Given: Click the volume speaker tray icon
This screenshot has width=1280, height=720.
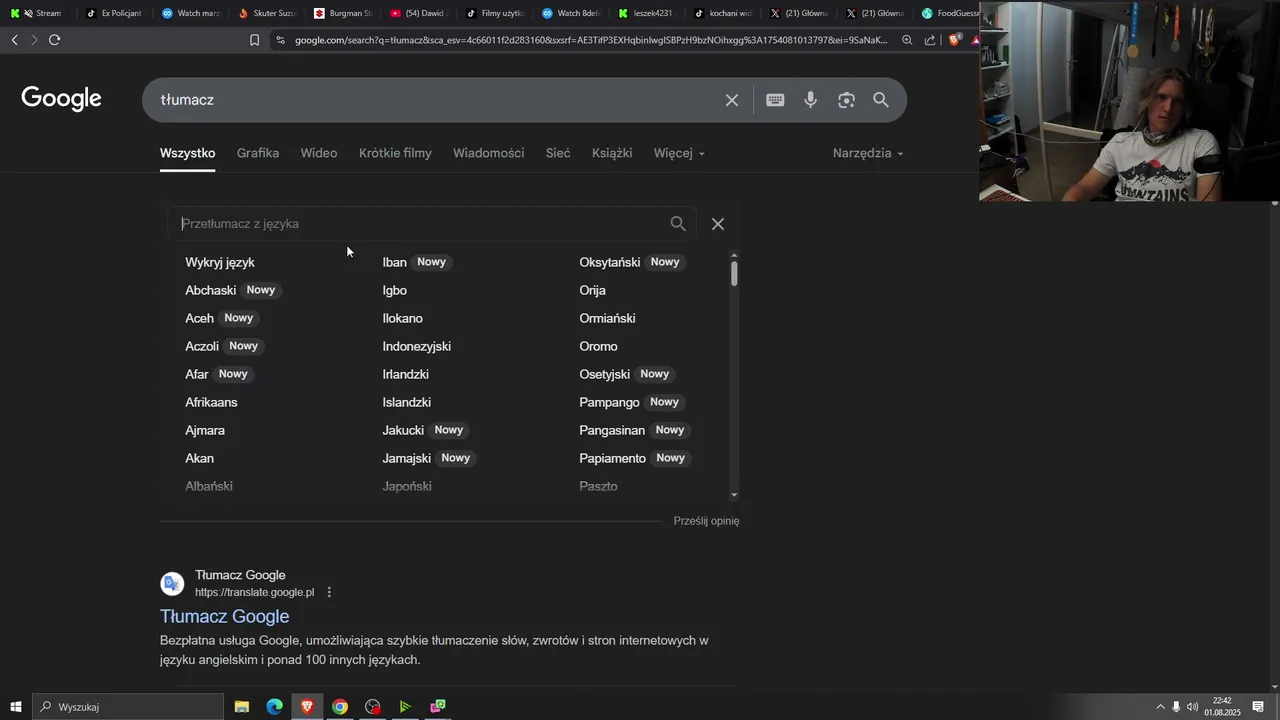Looking at the screenshot, I should point(1192,707).
